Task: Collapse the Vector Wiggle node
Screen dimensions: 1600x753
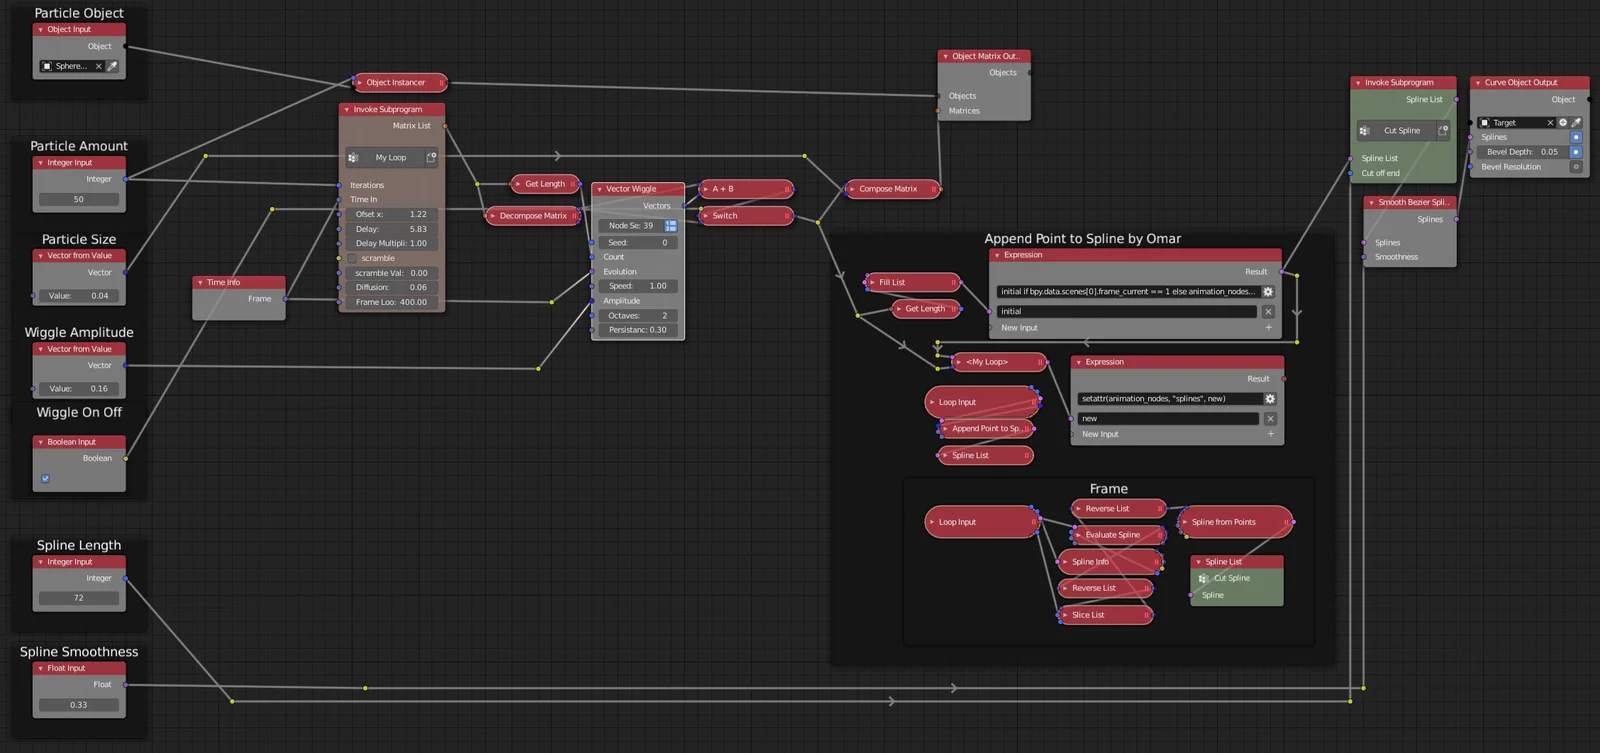Action: click(x=599, y=189)
